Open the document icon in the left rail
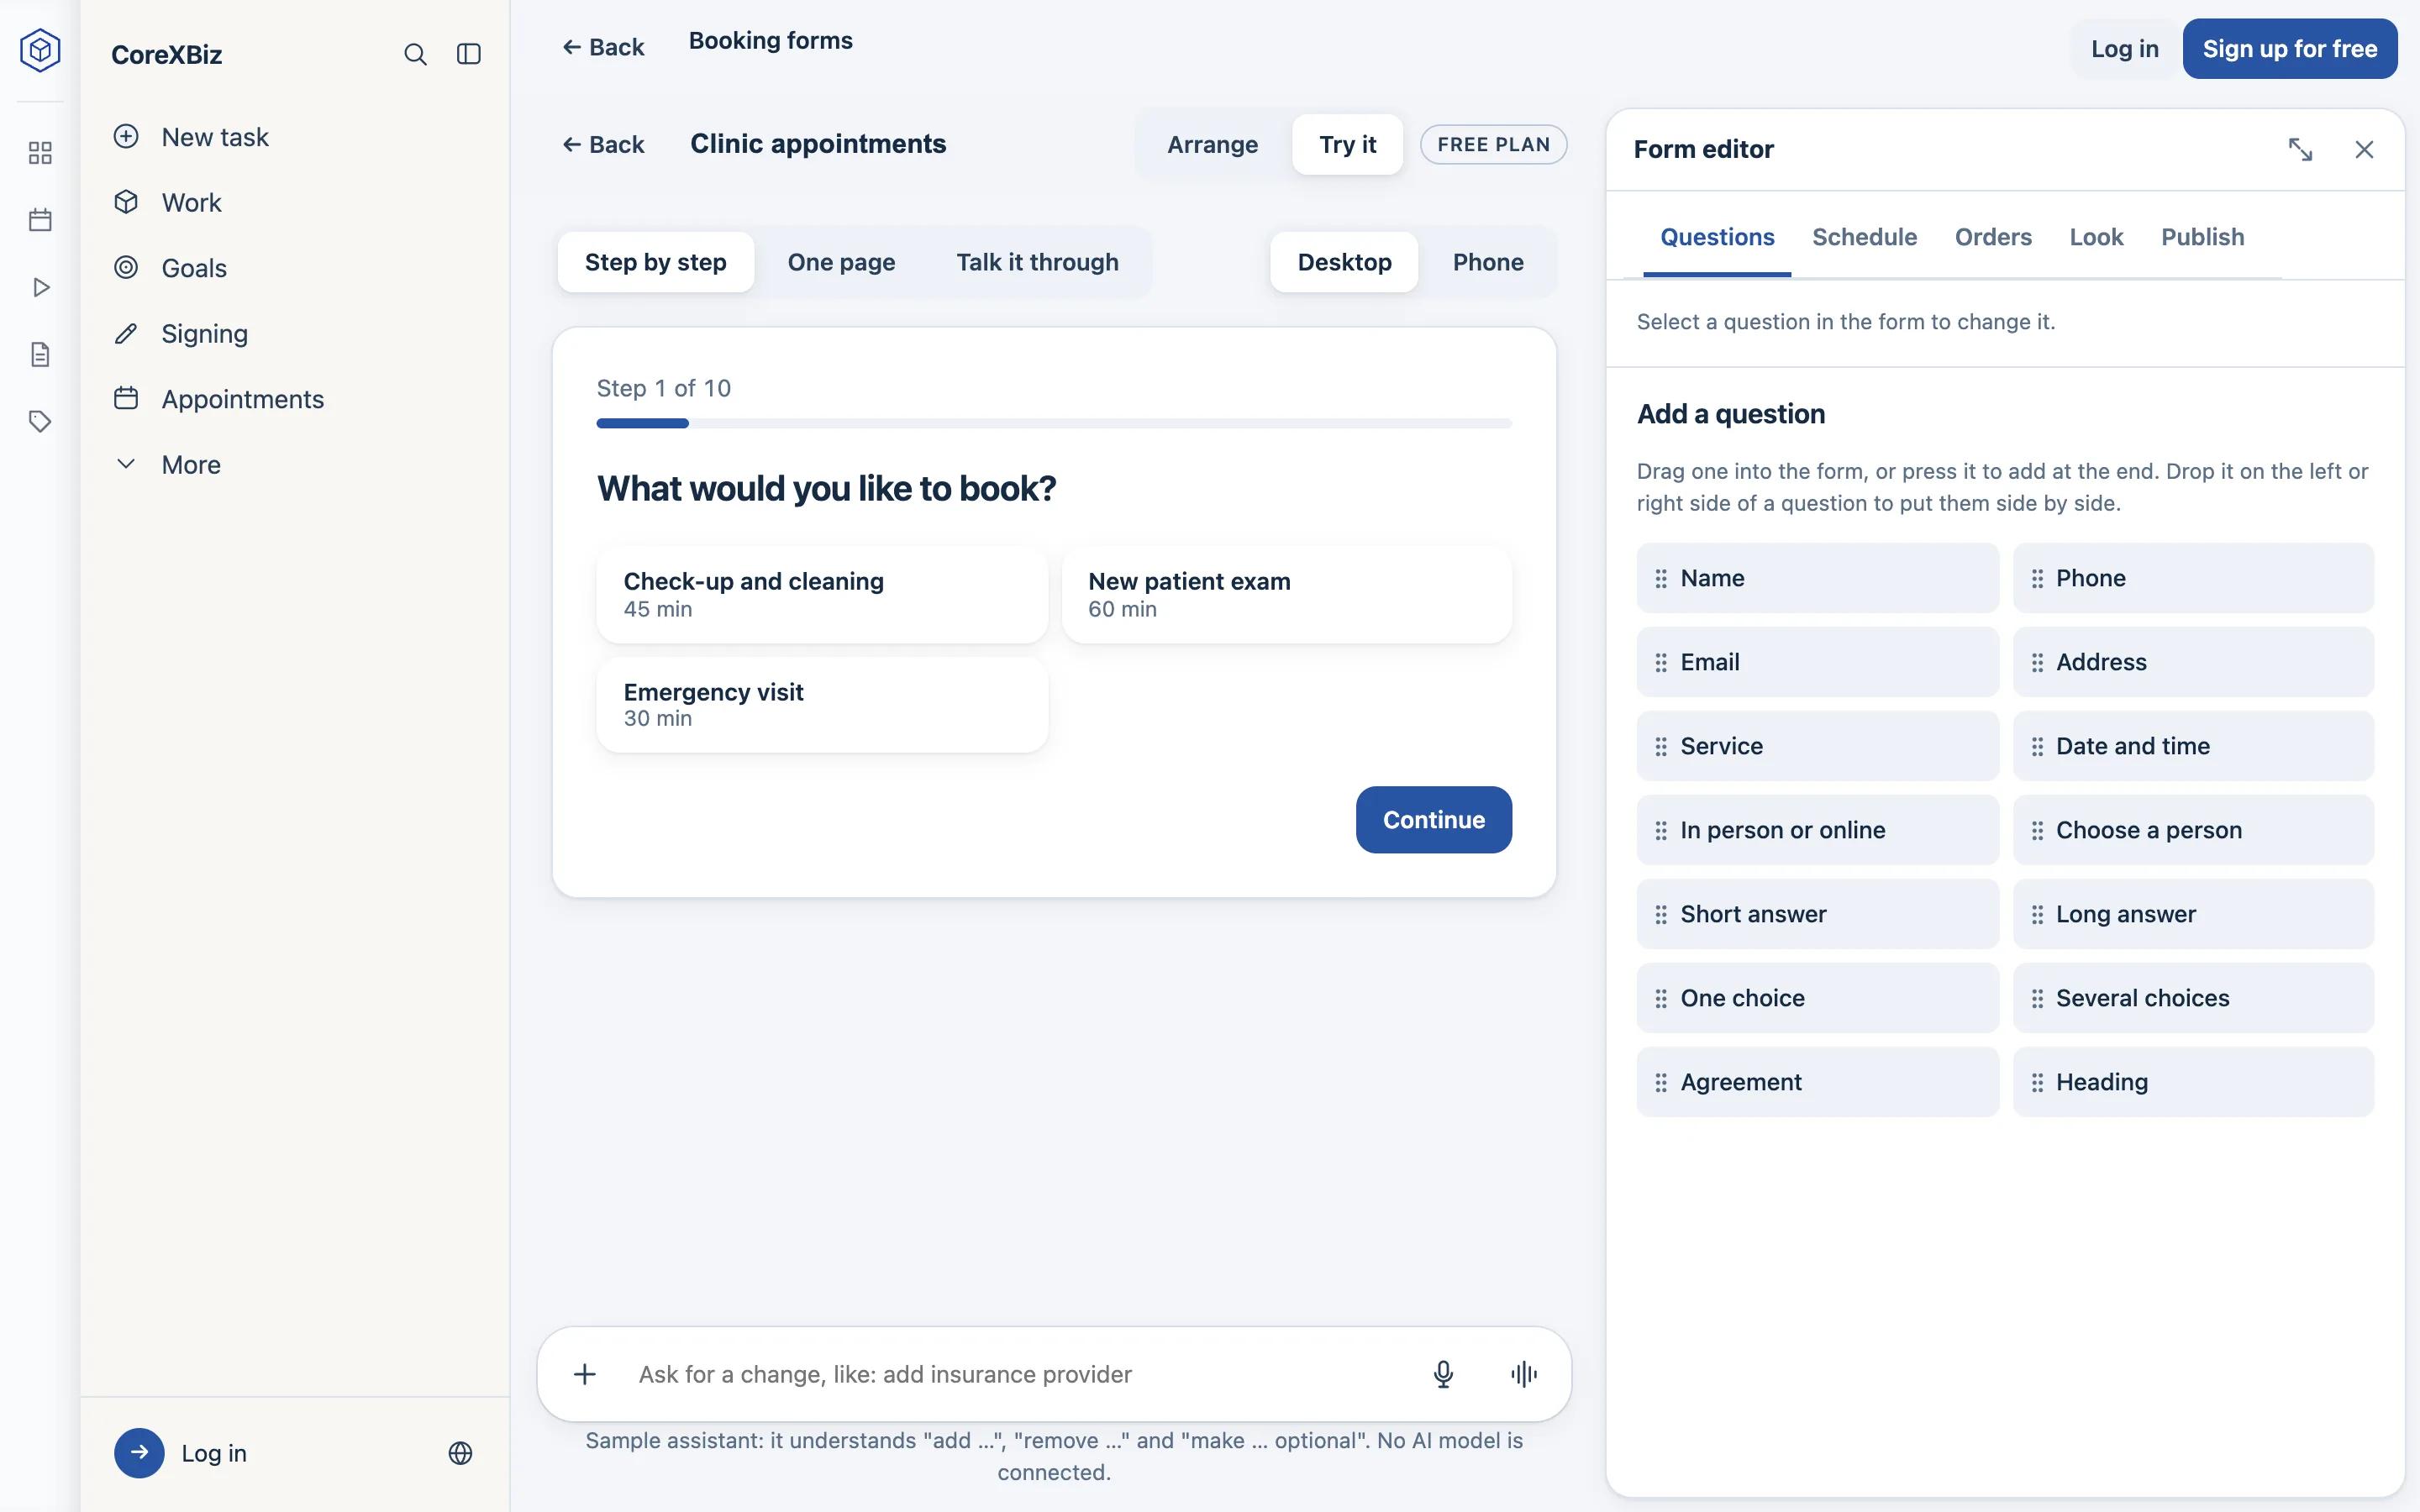The image size is (2420, 1512). tap(40, 354)
